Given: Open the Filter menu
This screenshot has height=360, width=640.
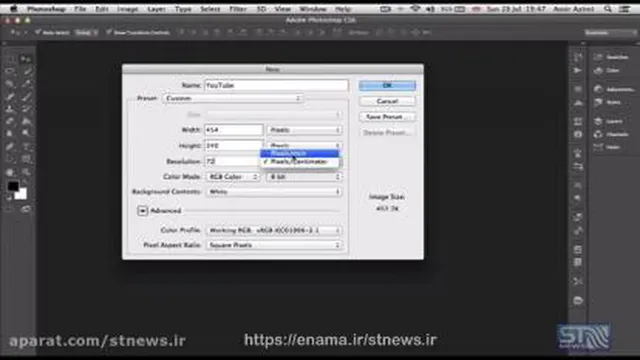Looking at the screenshot, I should (x=238, y=9).
